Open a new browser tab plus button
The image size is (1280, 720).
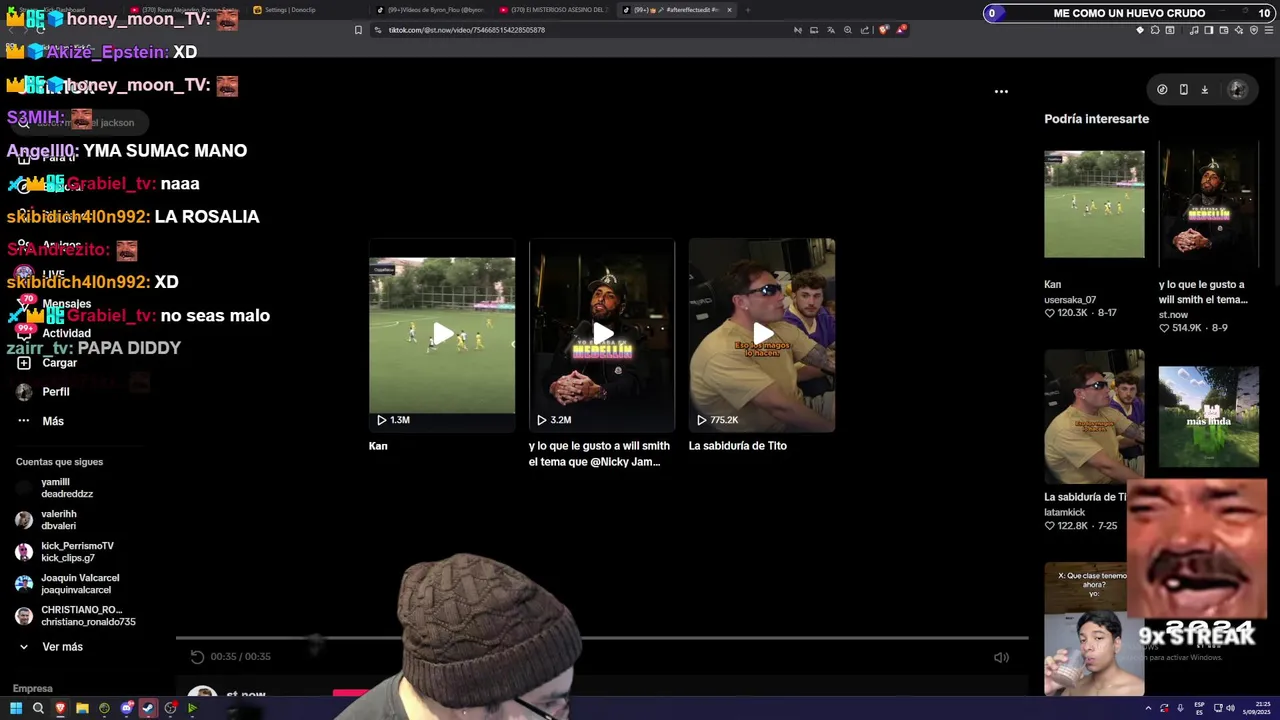(x=747, y=10)
